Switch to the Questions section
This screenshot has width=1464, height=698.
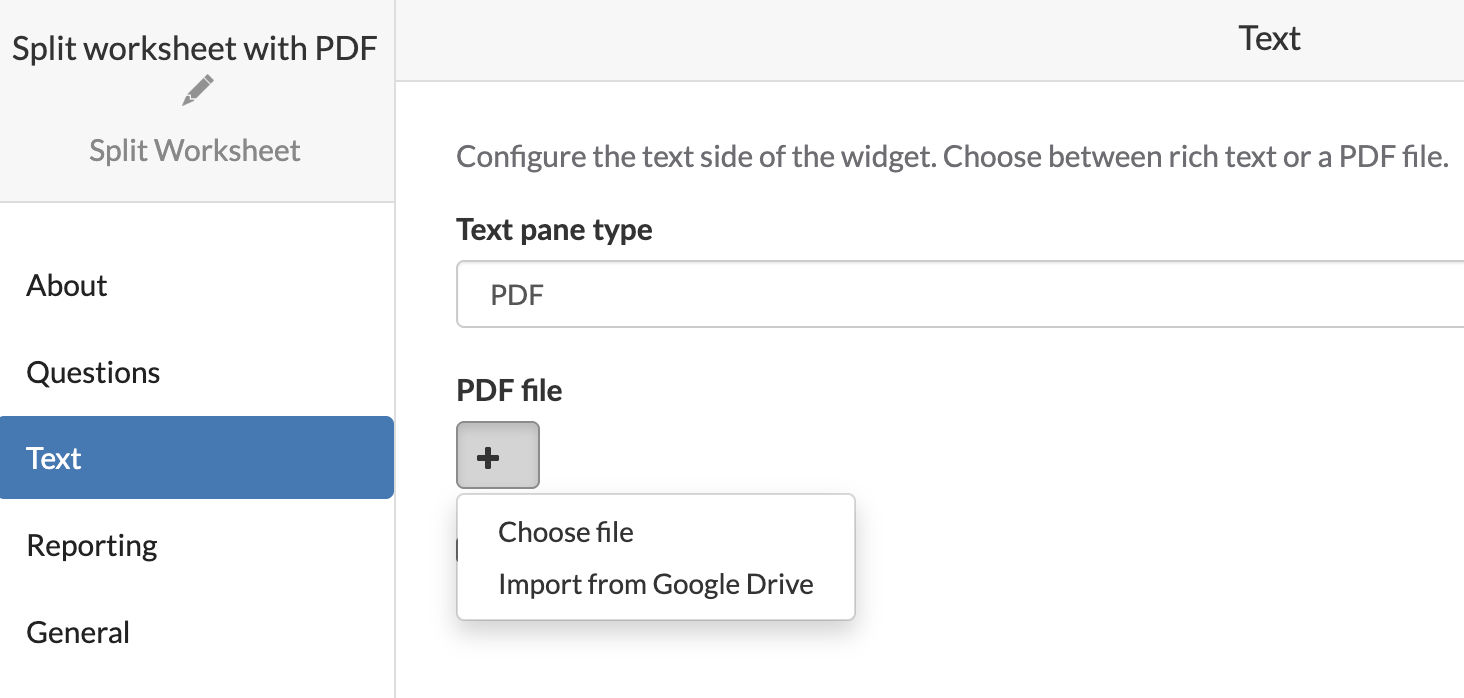[93, 372]
